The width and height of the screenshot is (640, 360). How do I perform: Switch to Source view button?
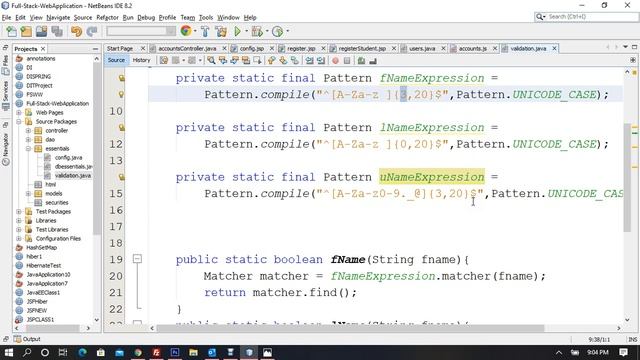[x=116, y=60]
